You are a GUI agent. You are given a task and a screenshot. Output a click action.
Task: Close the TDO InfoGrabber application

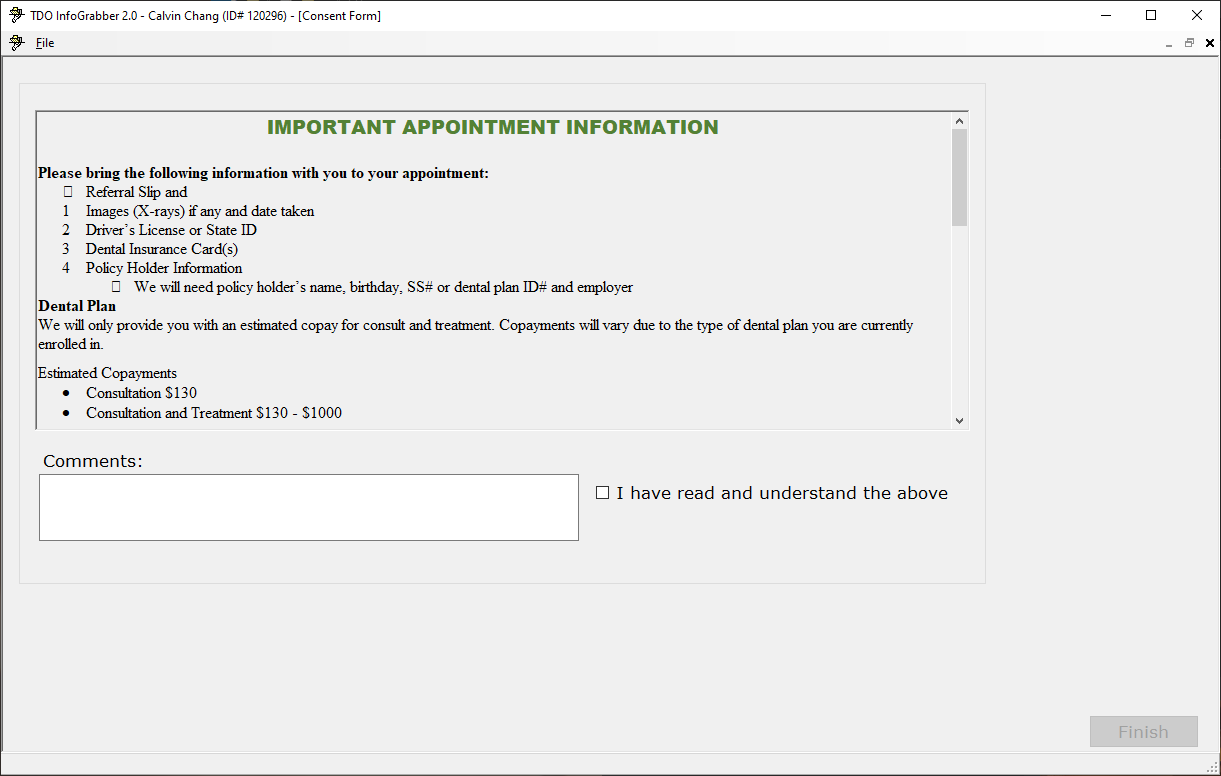point(1197,15)
